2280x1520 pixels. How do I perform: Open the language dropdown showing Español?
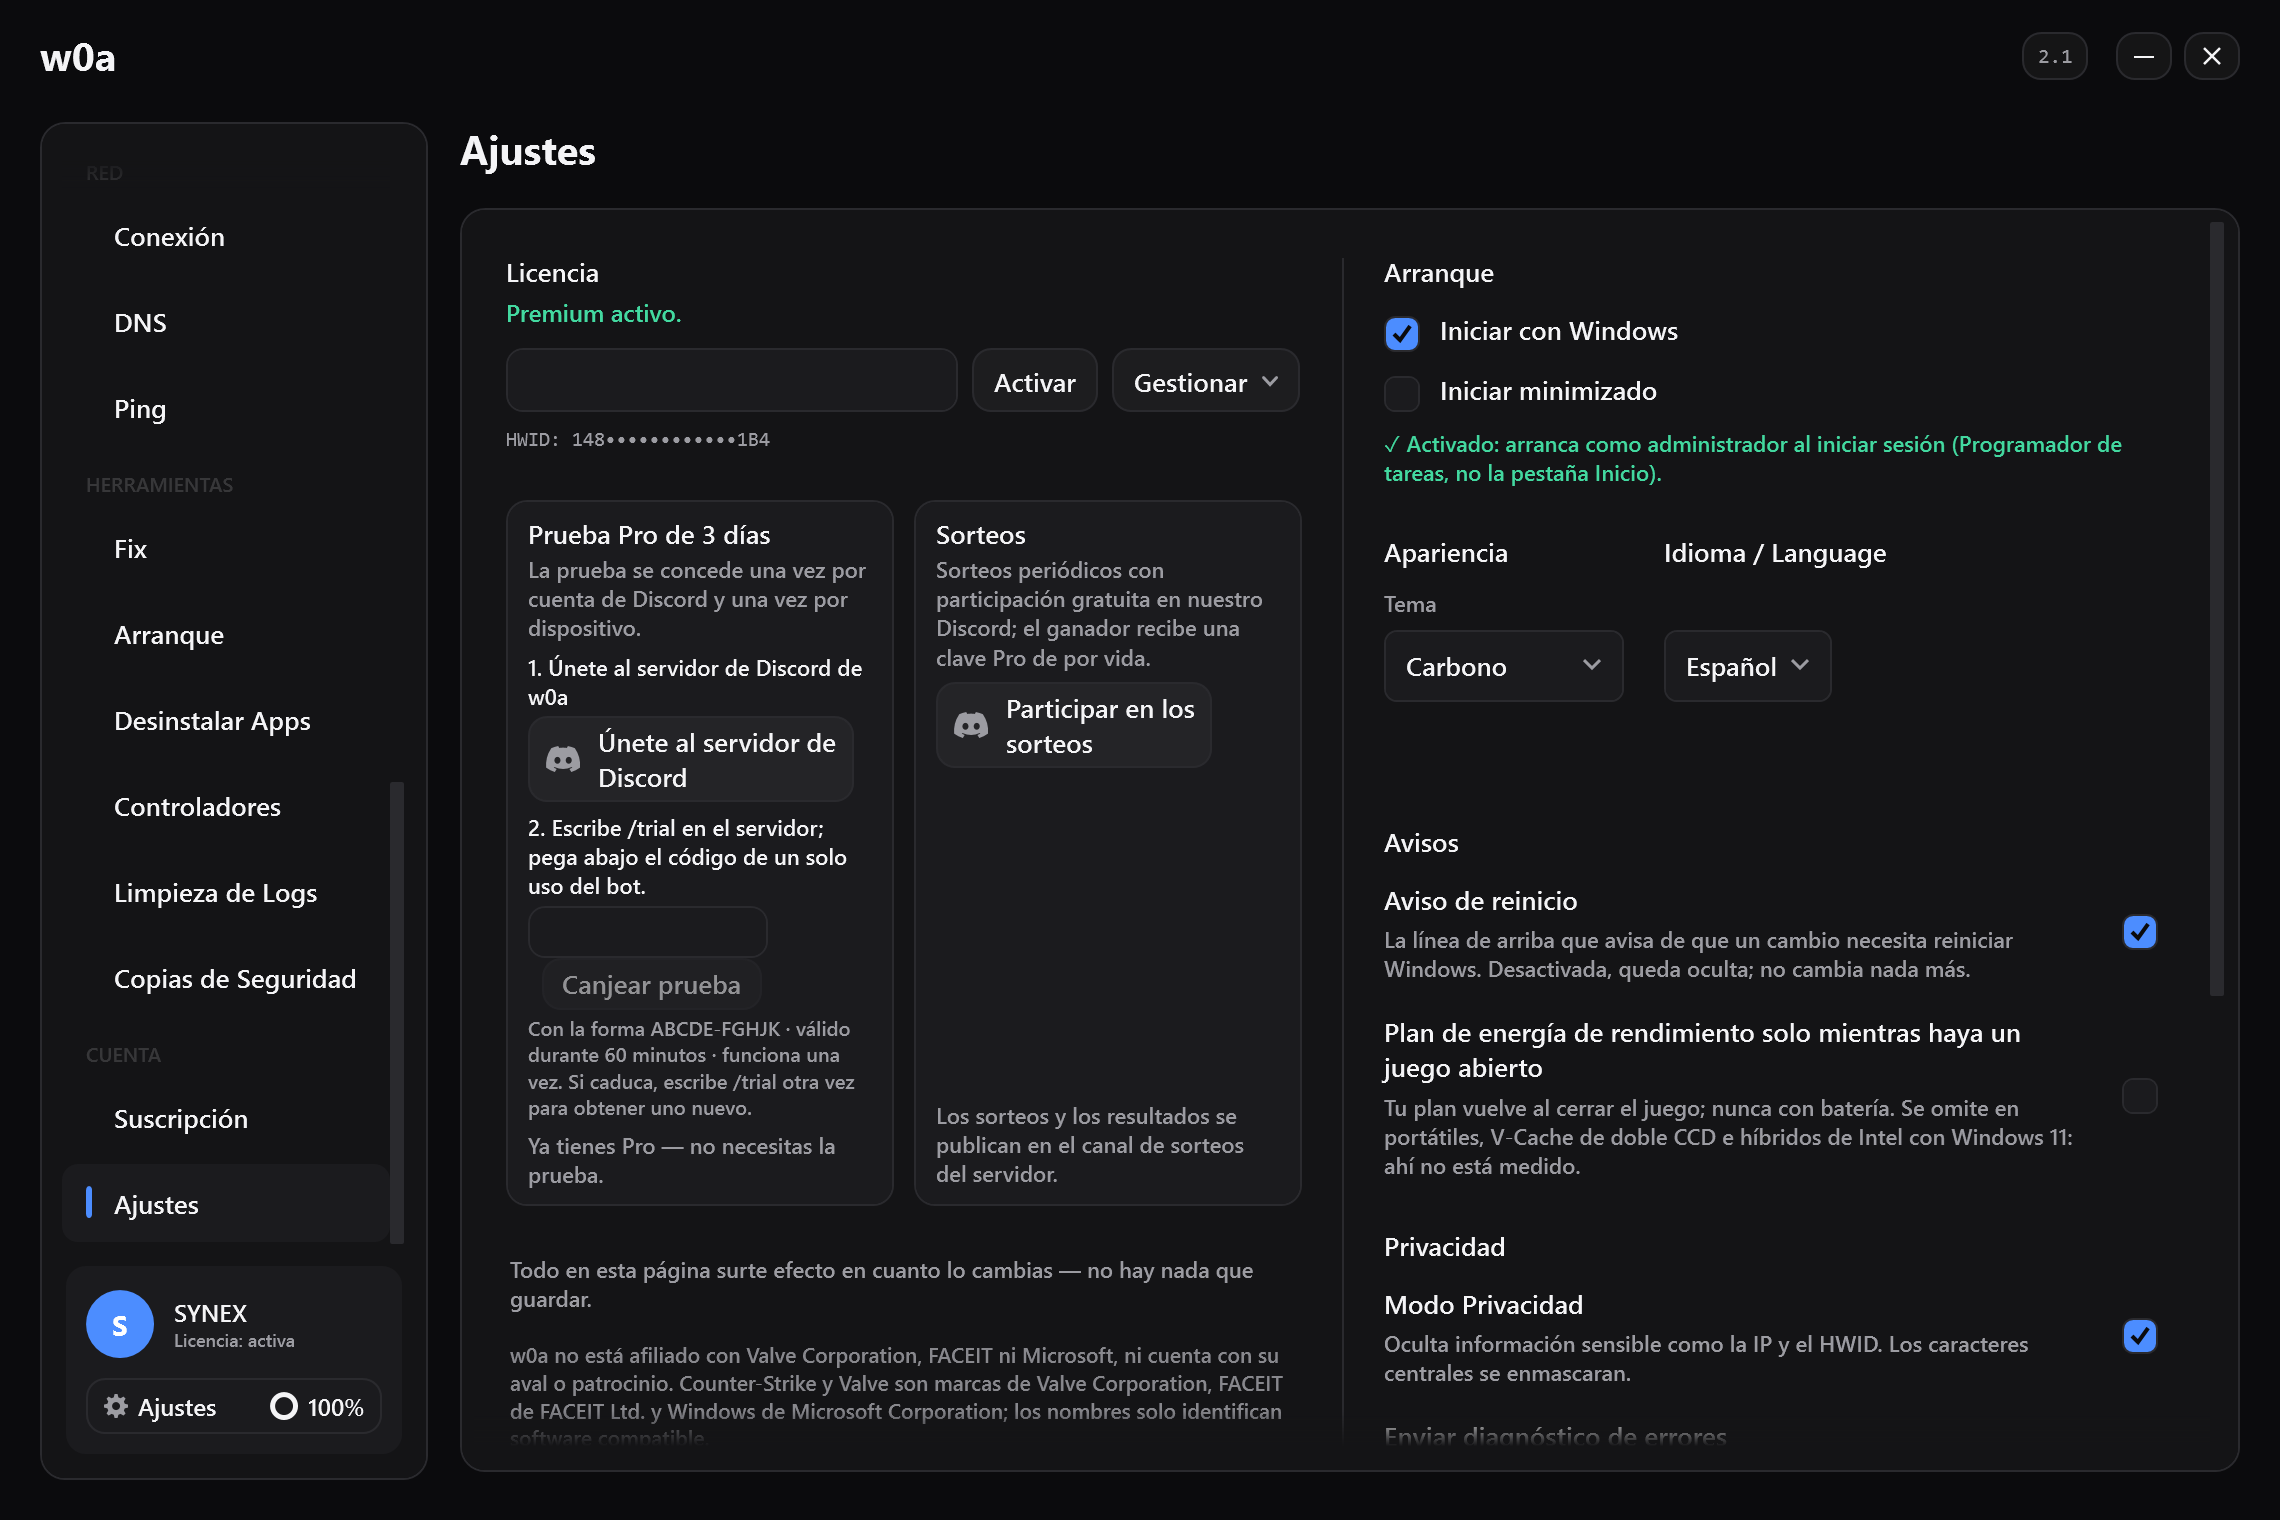tap(1747, 666)
